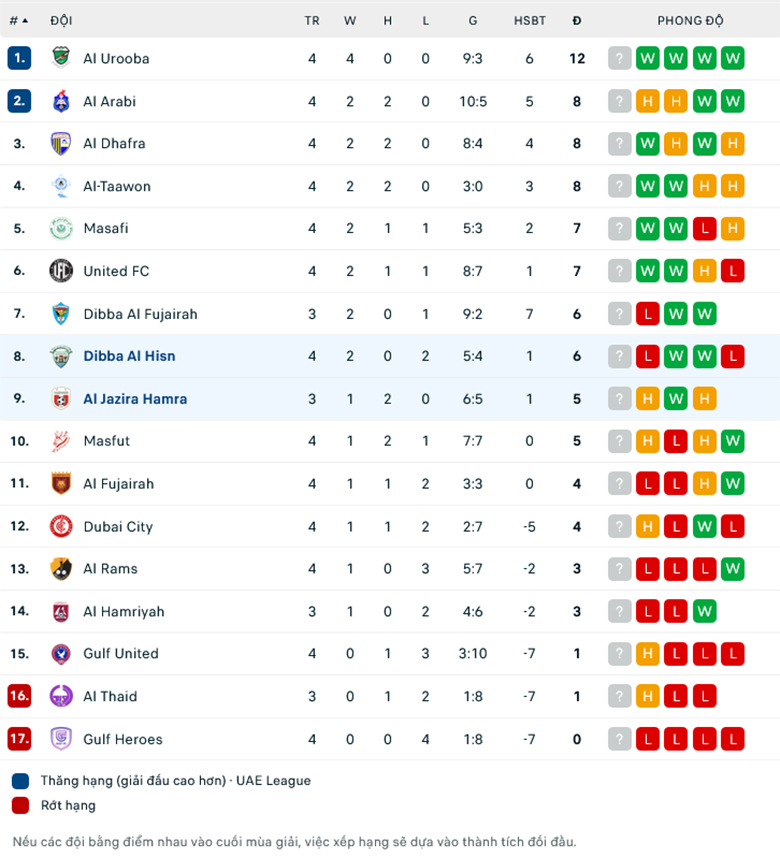780x858 pixels.
Task: Click the Al Arabi club logo
Action: pos(61,101)
